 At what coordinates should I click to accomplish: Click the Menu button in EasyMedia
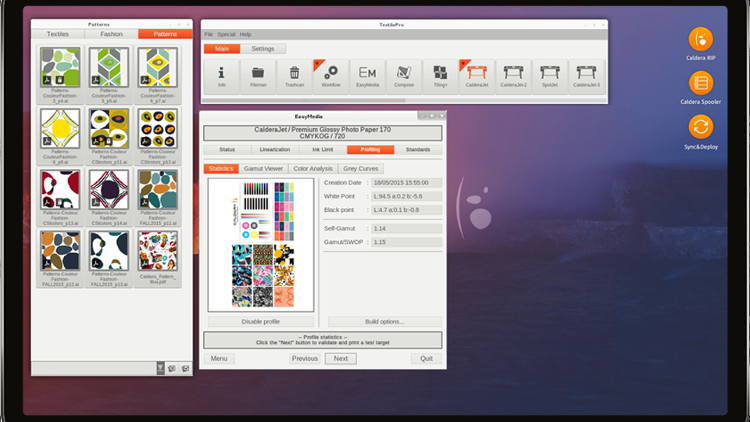click(219, 358)
